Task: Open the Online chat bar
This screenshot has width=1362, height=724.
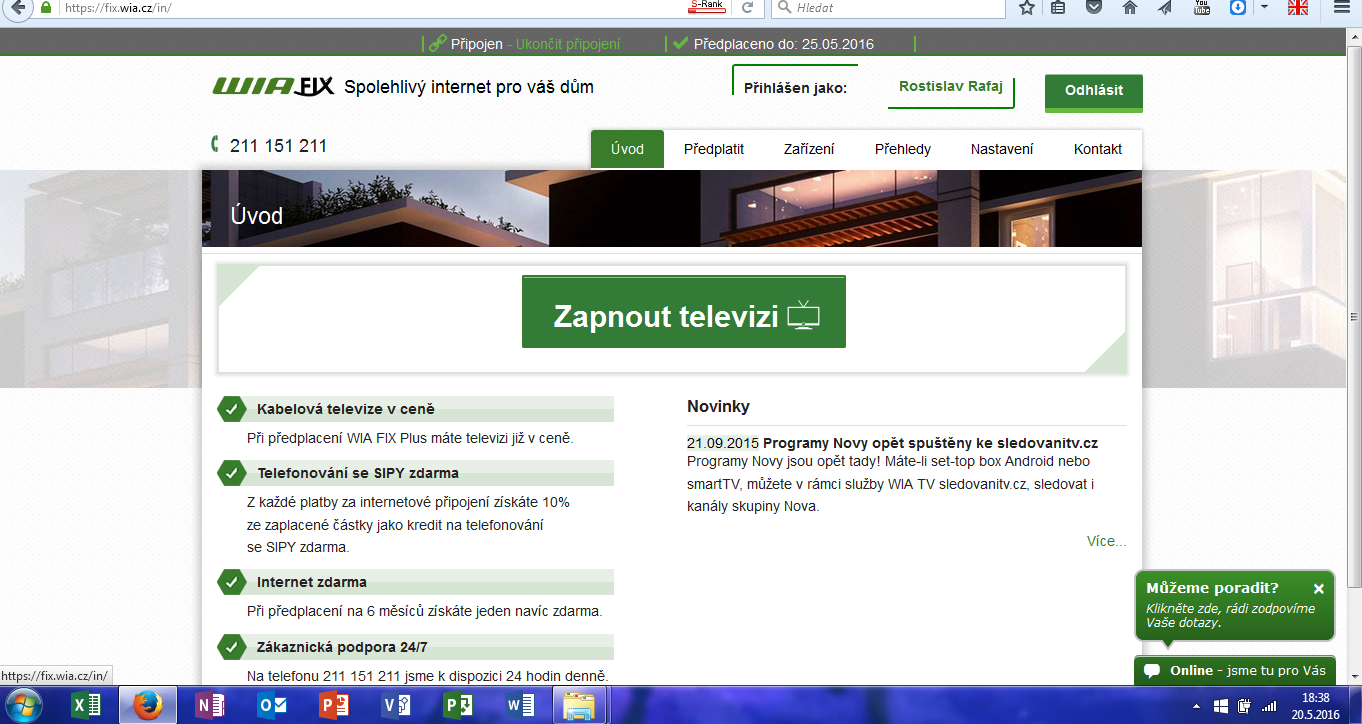Action: pyautogui.click(x=1235, y=670)
